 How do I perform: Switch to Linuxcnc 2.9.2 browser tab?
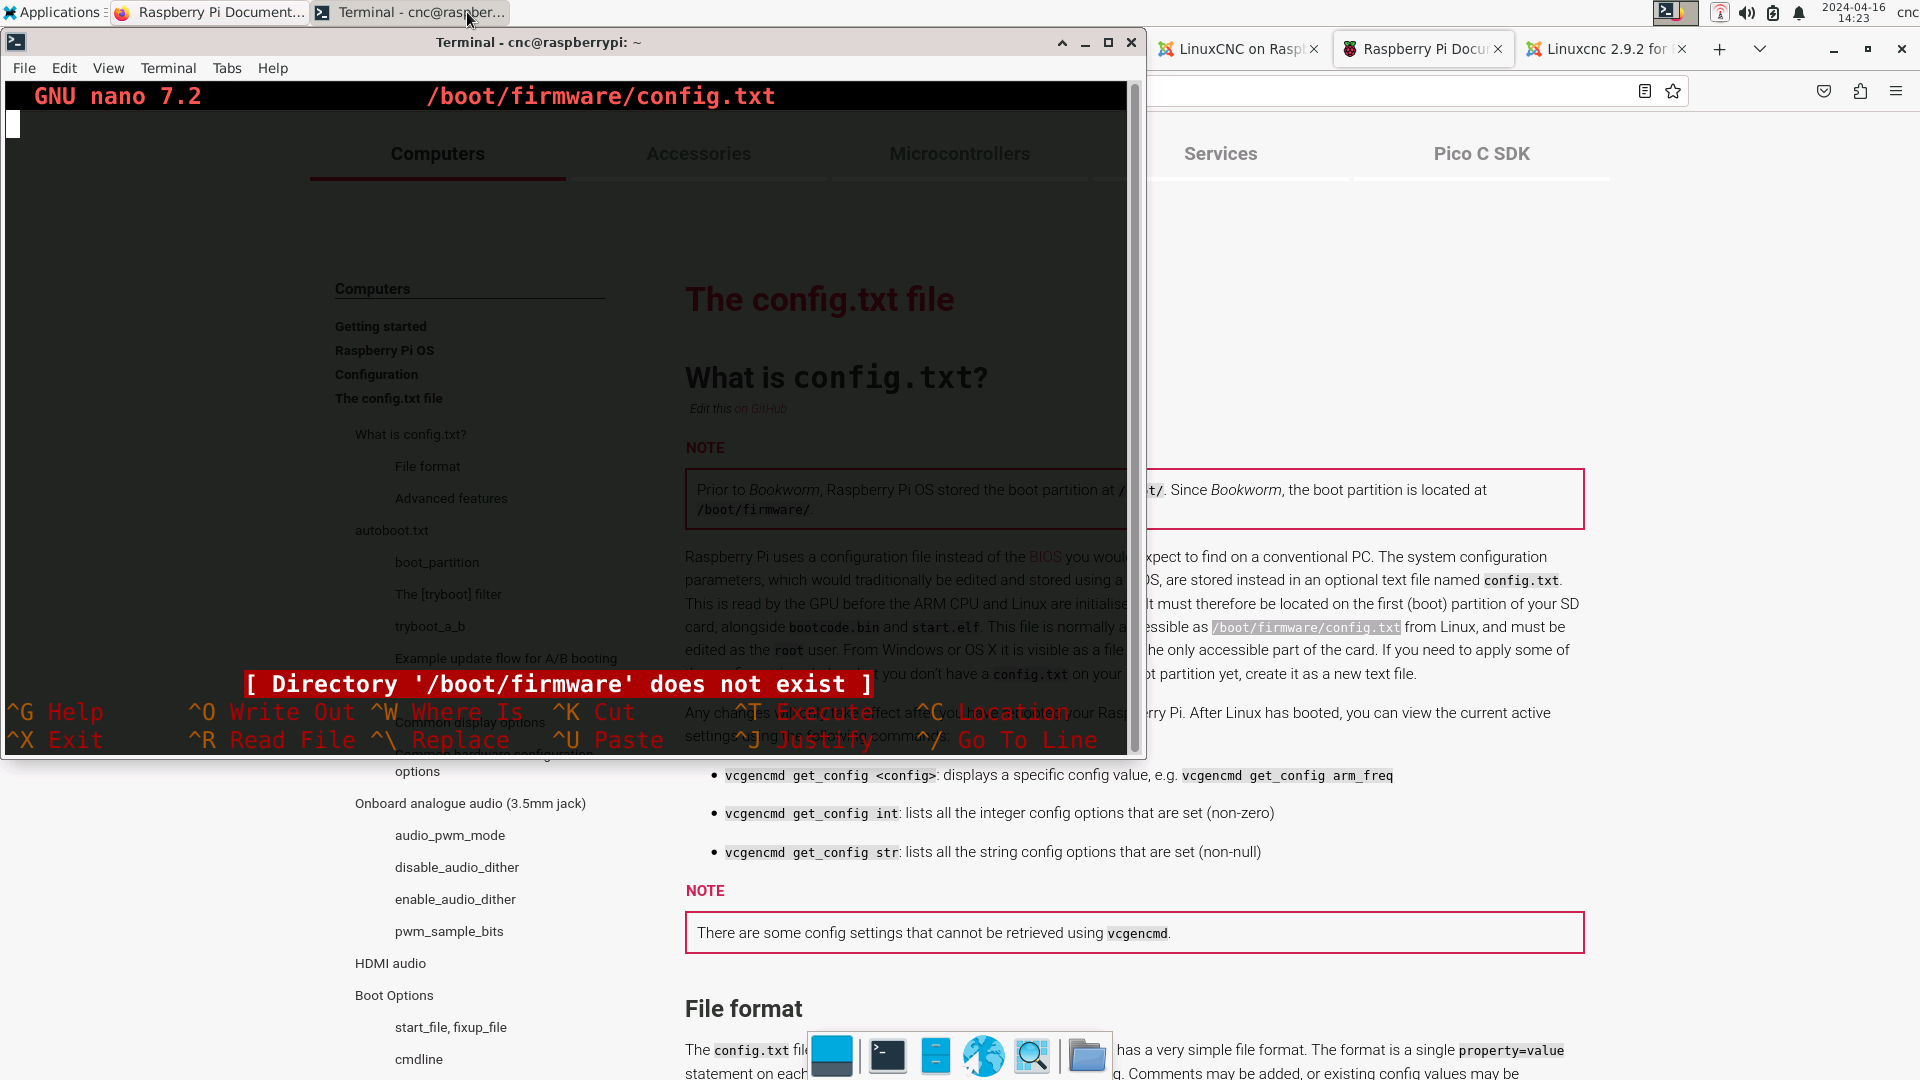click(x=1606, y=49)
